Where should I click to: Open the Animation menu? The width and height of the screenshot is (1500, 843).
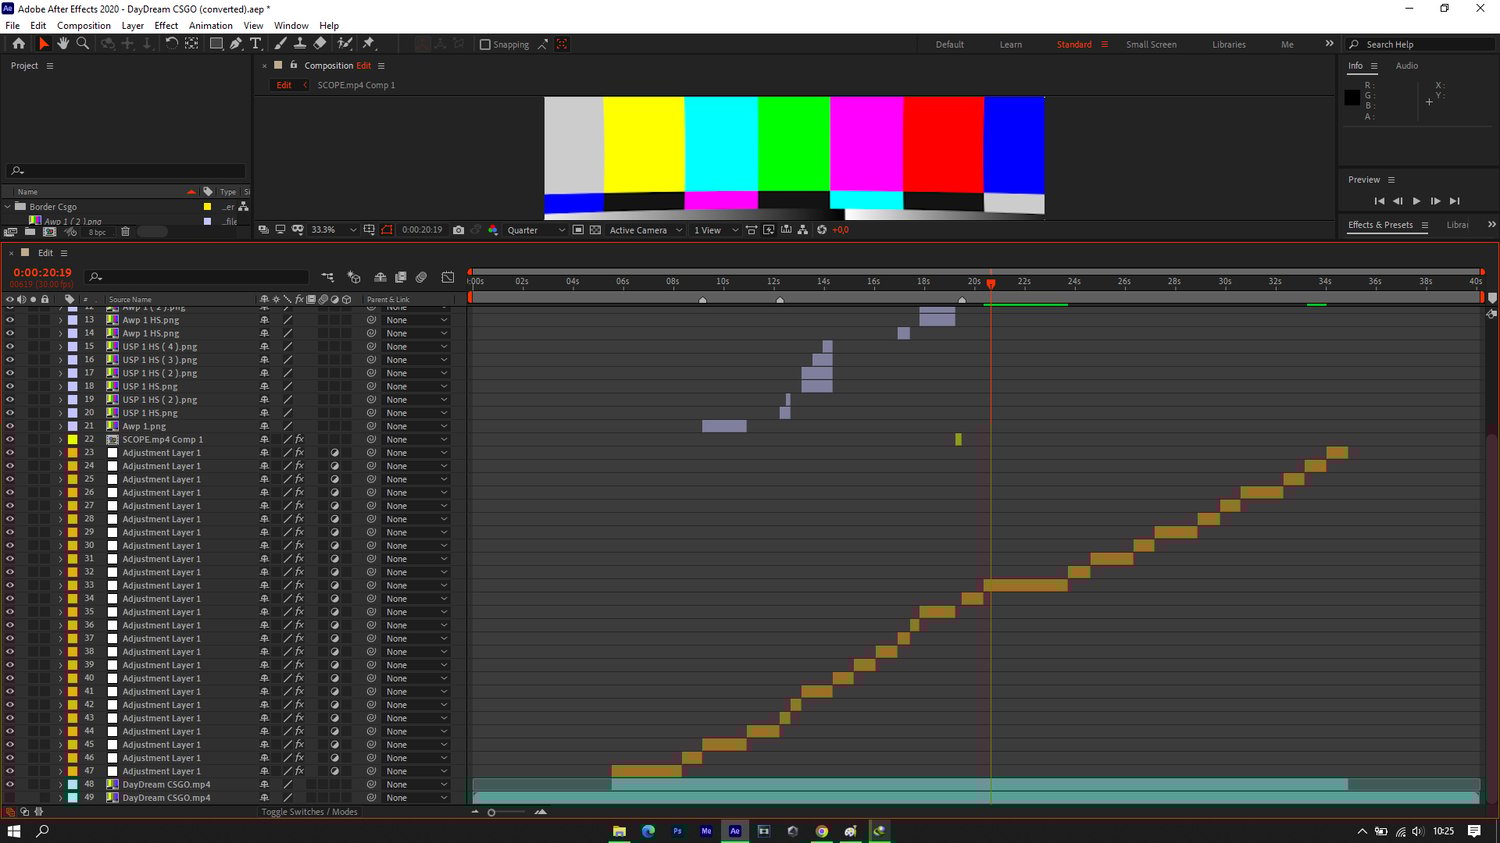[211, 26]
